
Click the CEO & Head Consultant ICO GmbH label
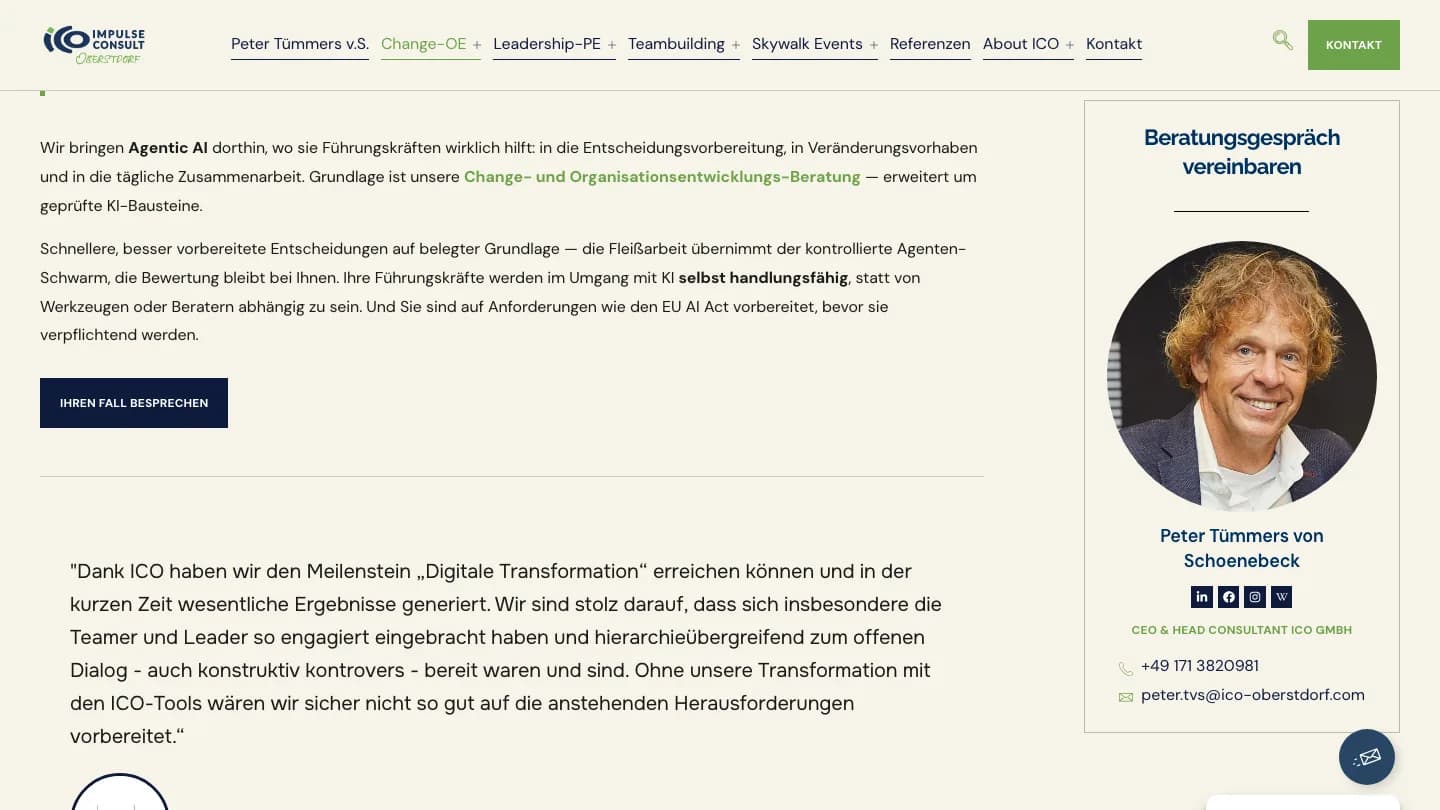(x=1242, y=630)
